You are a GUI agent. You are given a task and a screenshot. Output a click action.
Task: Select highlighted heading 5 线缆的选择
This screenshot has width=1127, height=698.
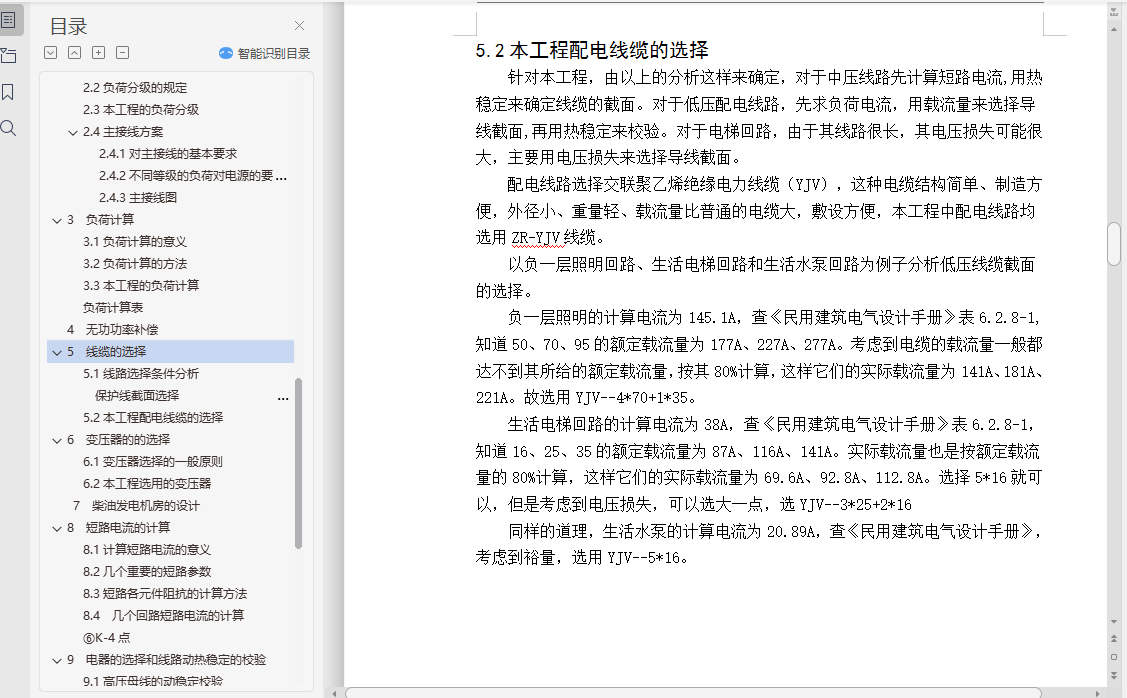[x=170, y=352]
